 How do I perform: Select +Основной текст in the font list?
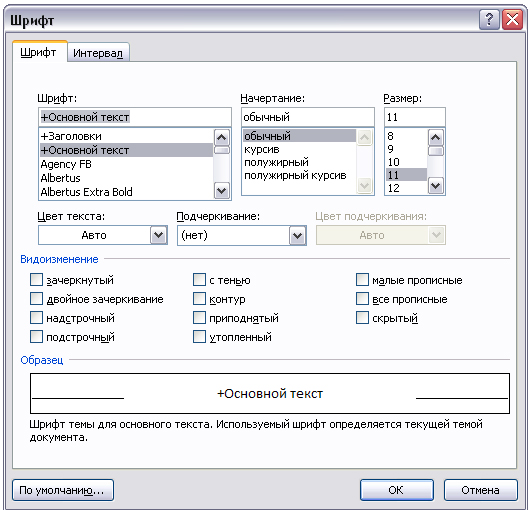click(x=126, y=150)
